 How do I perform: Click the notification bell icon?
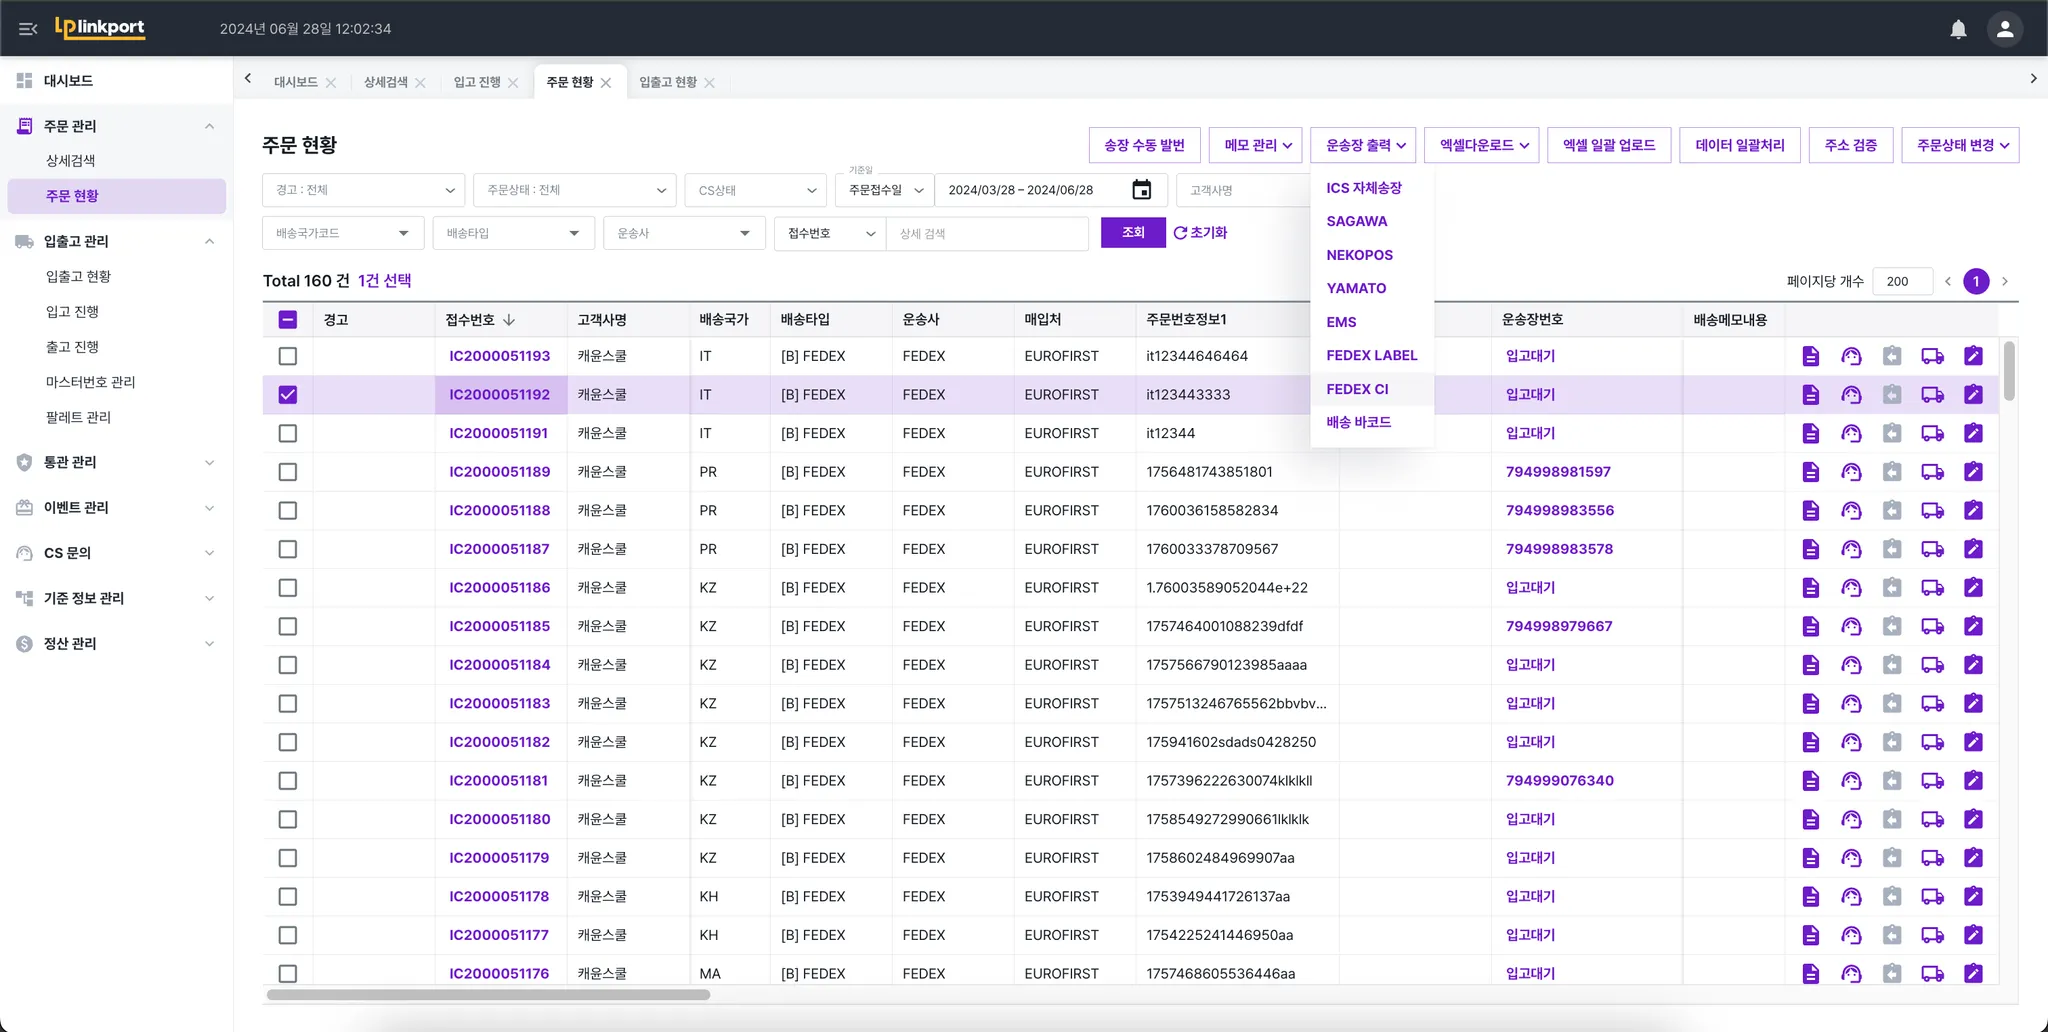pos(1958,29)
